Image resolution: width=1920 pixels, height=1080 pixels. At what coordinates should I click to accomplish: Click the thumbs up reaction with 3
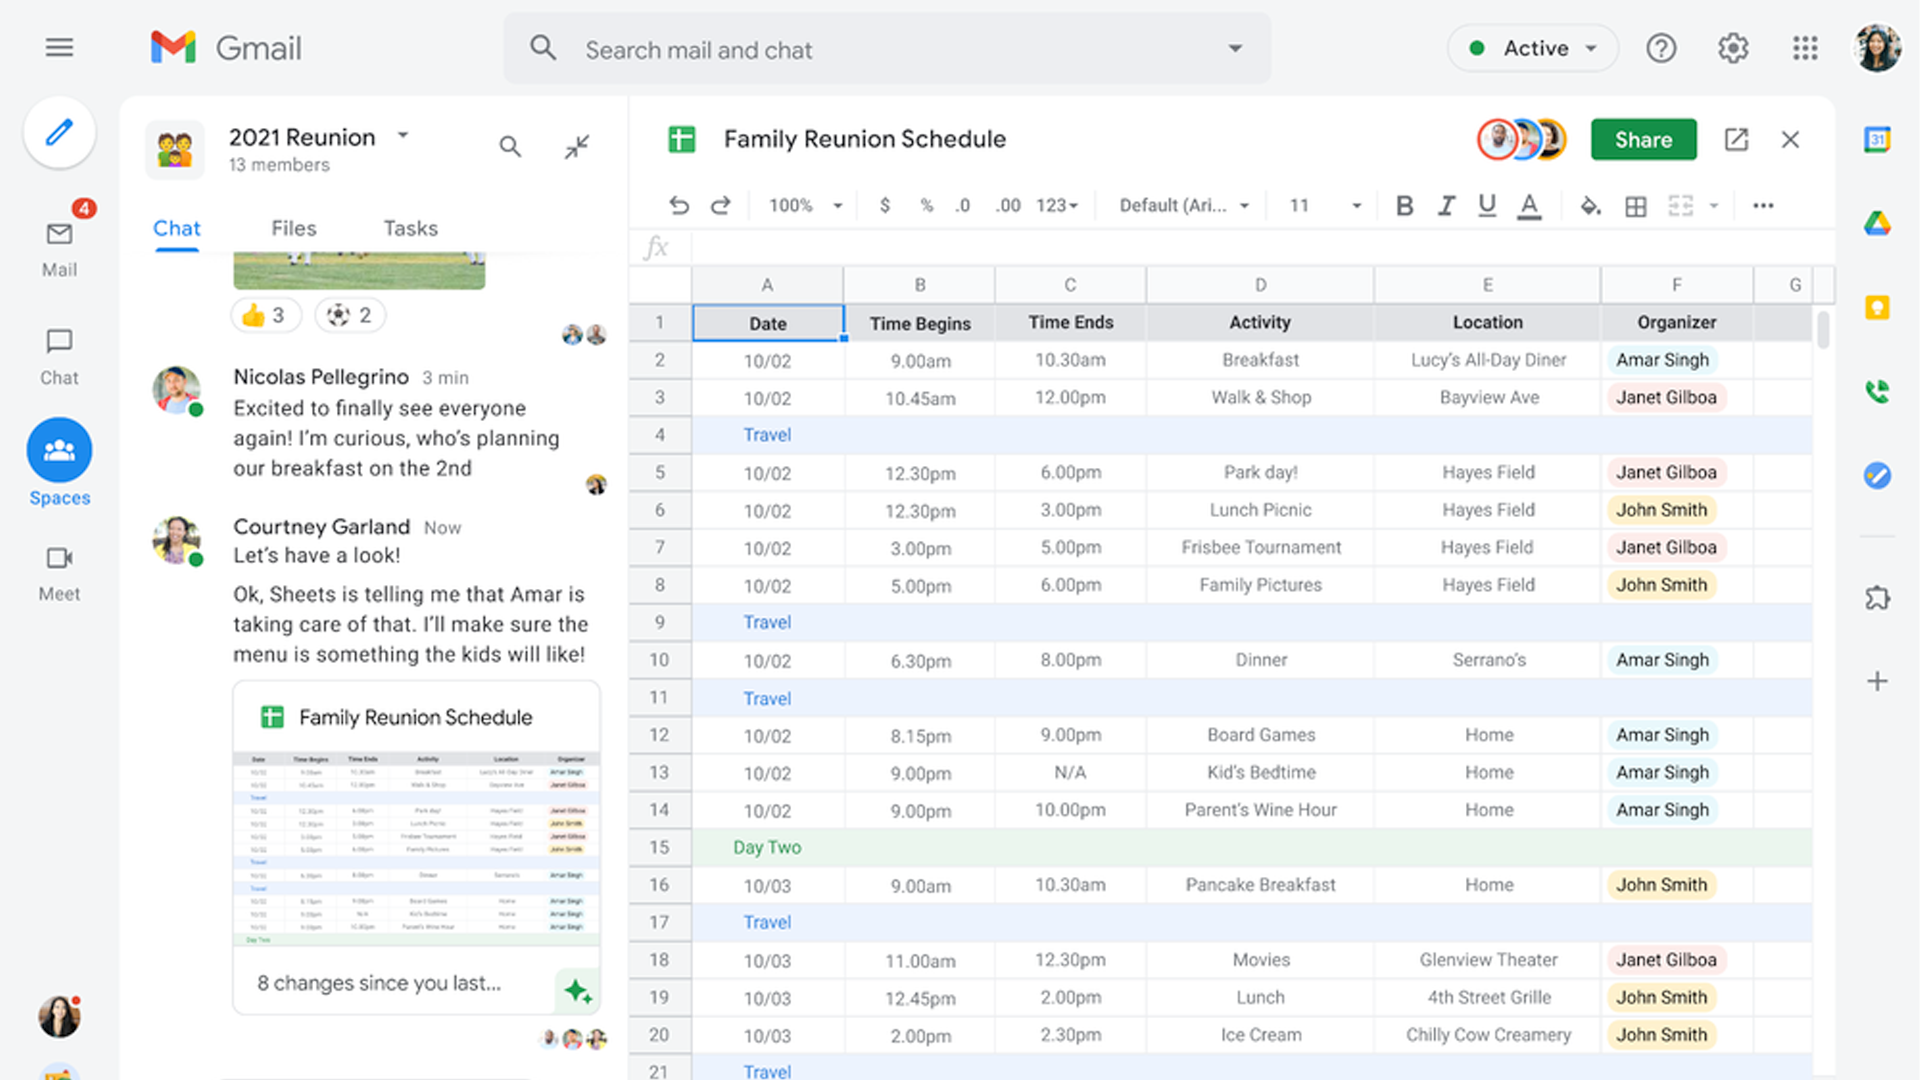pos(264,316)
